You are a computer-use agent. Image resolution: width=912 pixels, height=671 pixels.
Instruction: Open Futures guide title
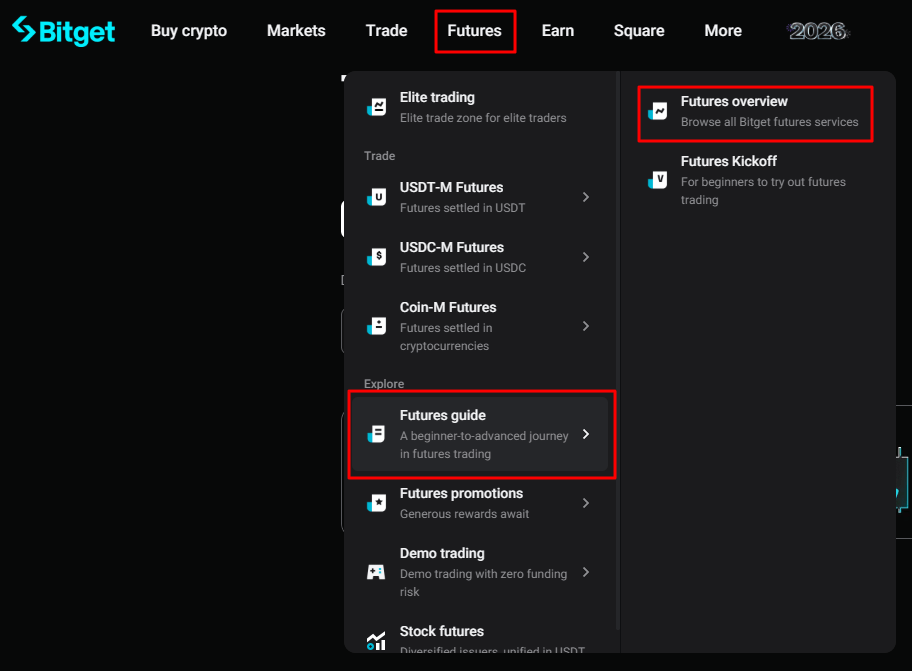pyautogui.click(x=443, y=415)
